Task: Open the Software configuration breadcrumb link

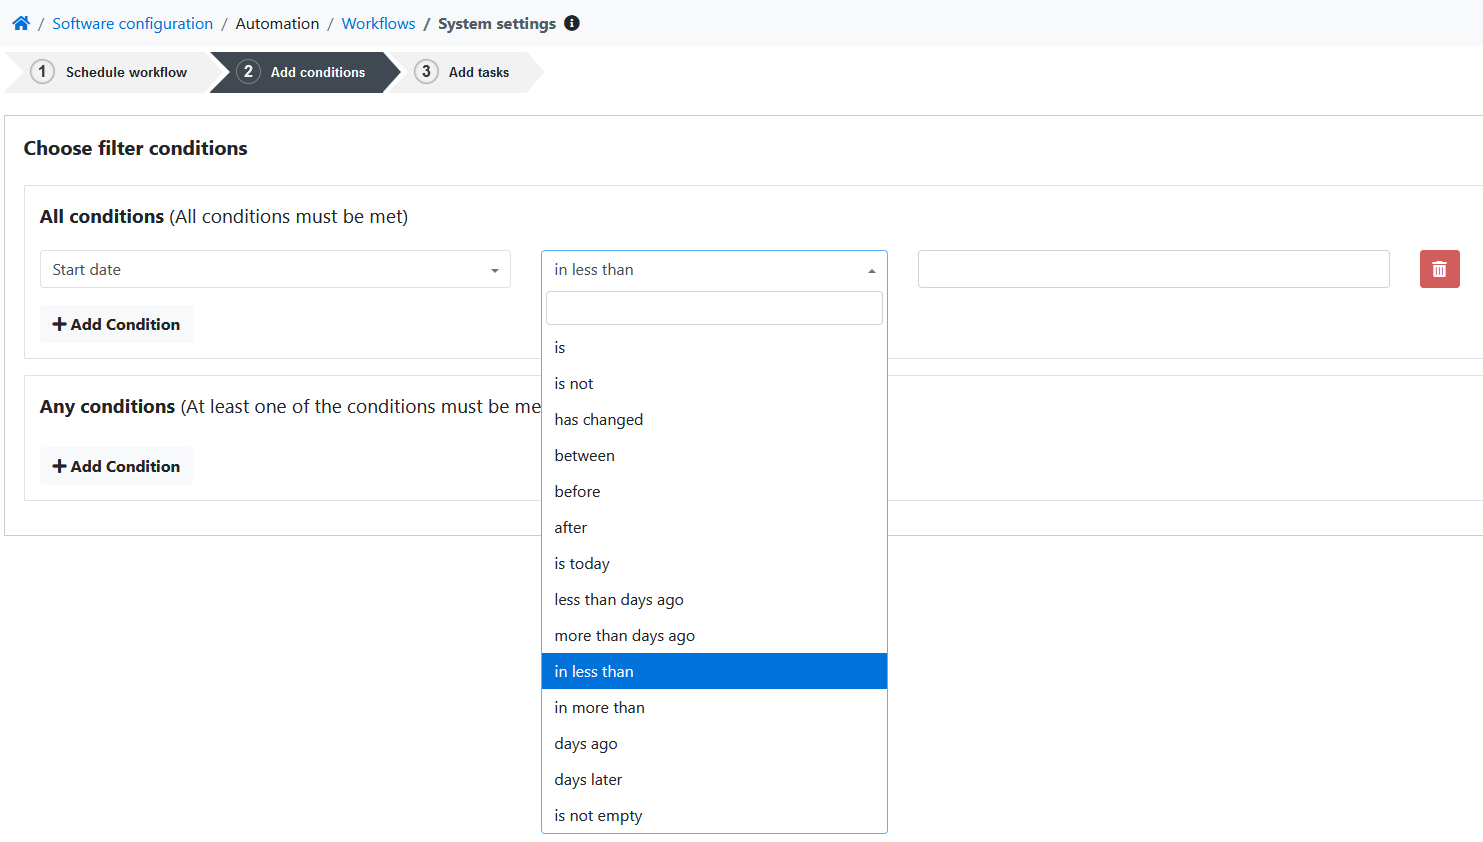Action: pos(132,23)
